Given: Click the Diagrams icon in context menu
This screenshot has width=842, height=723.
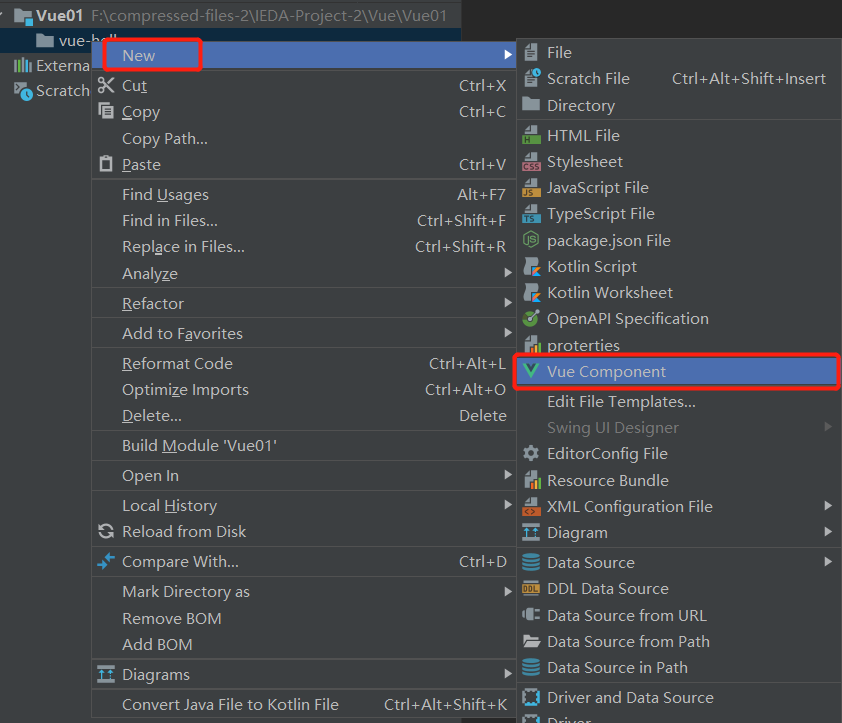Looking at the screenshot, I should (106, 674).
